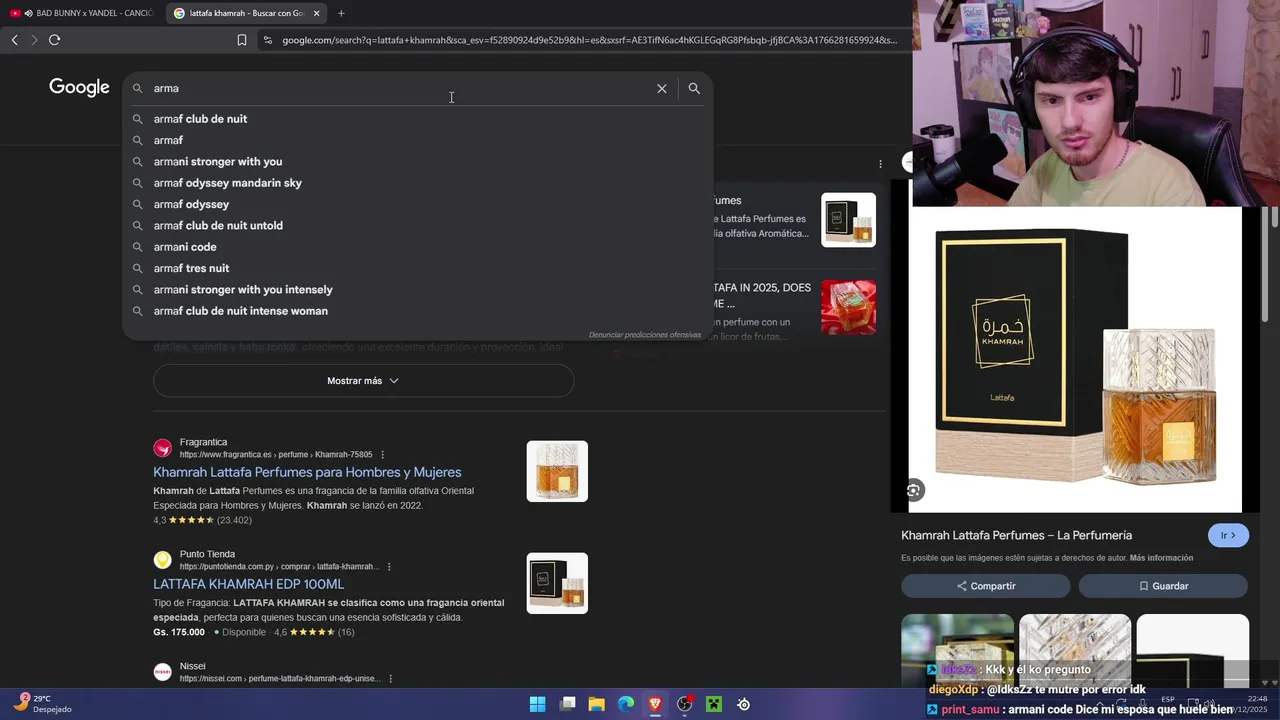
Task: Focus the search input containing 'arma'
Action: [400, 88]
